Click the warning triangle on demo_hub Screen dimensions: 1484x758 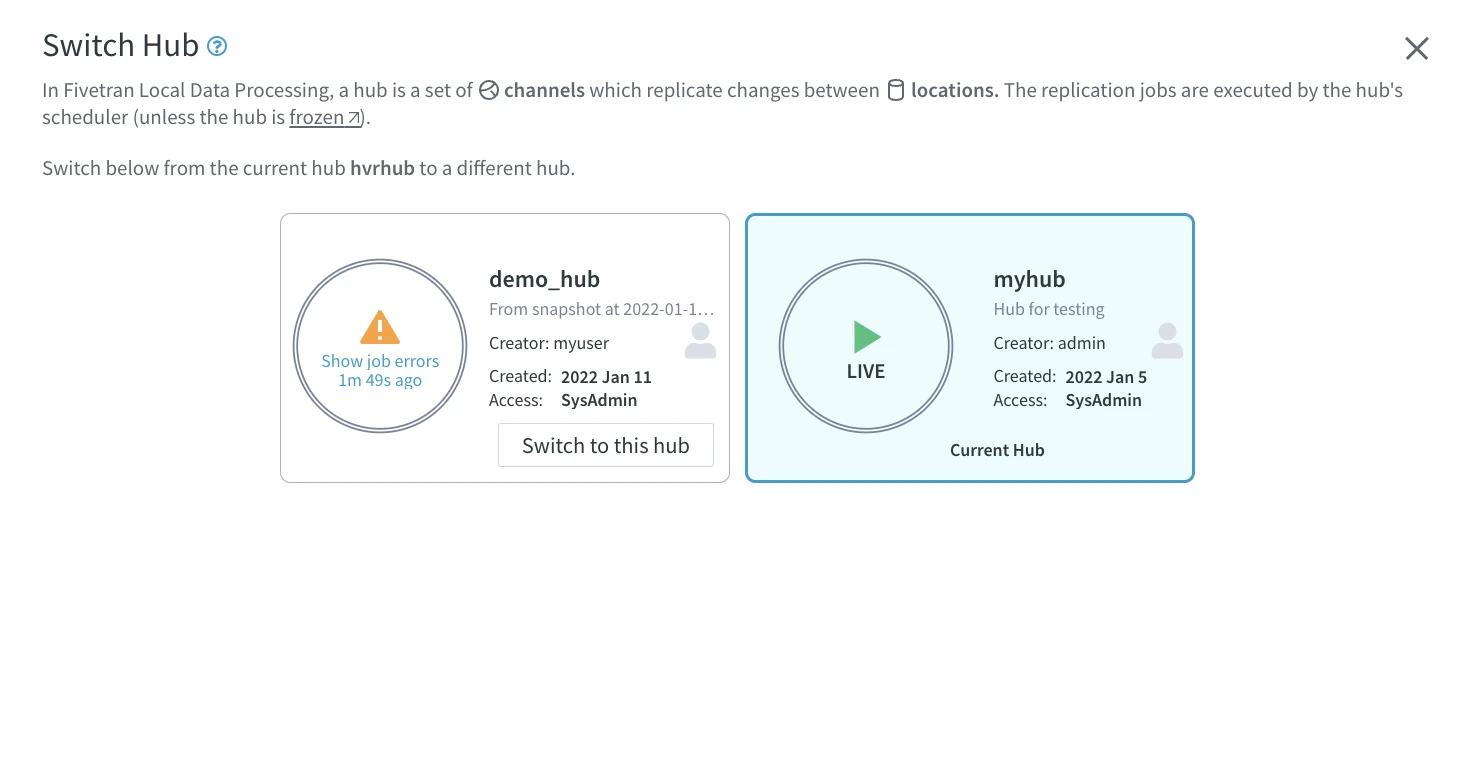coord(380,327)
